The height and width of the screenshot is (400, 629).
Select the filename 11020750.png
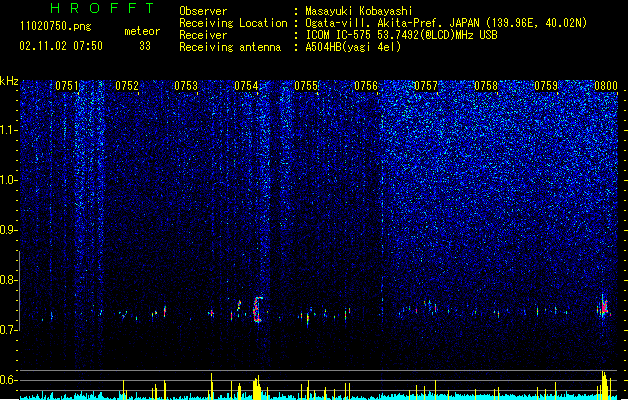pyautogui.click(x=55, y=27)
